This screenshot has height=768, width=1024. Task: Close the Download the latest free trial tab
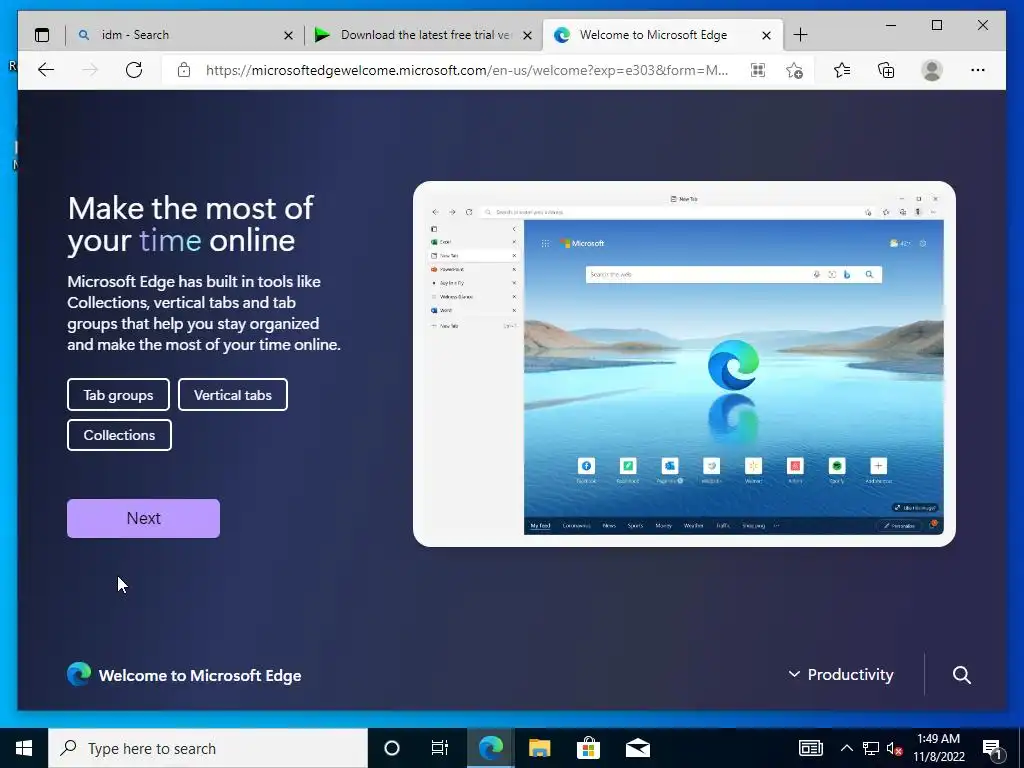pos(528,35)
